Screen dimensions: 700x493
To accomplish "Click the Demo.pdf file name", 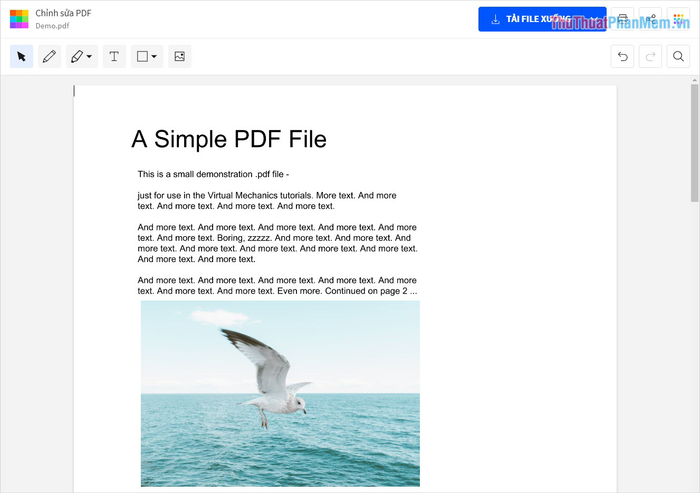I will (52, 26).
